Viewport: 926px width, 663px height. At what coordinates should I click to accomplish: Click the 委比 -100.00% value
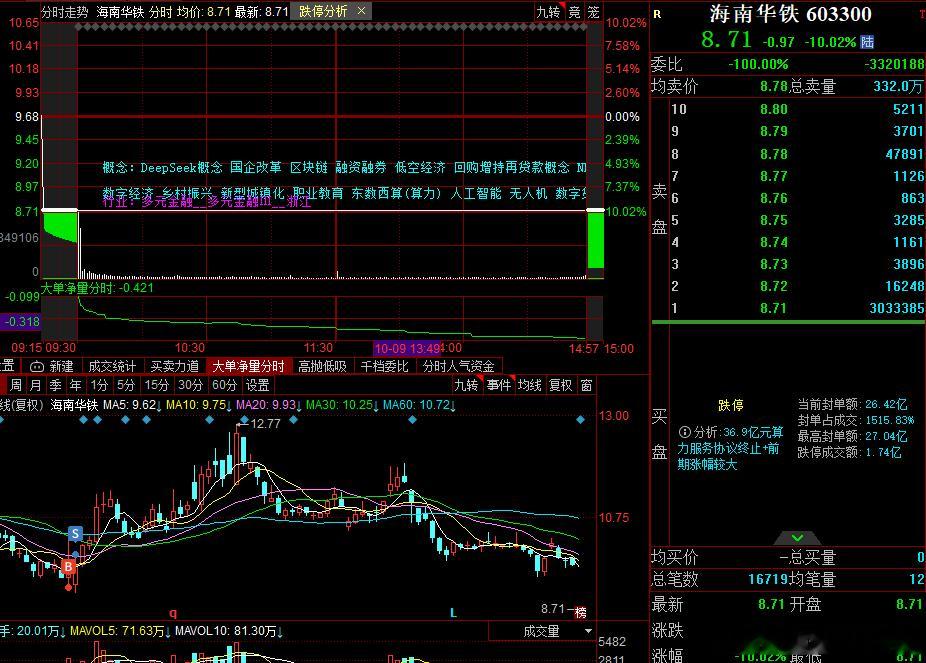758,64
